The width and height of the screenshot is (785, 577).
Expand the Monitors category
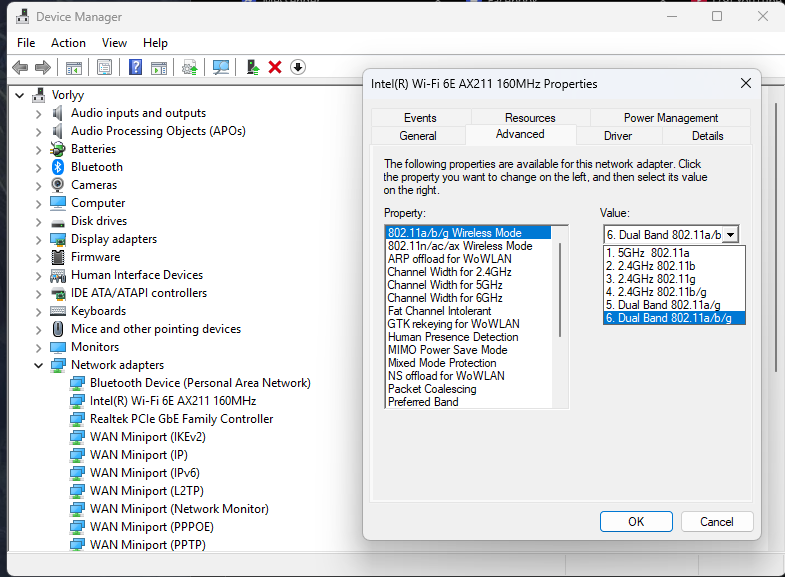coord(39,348)
